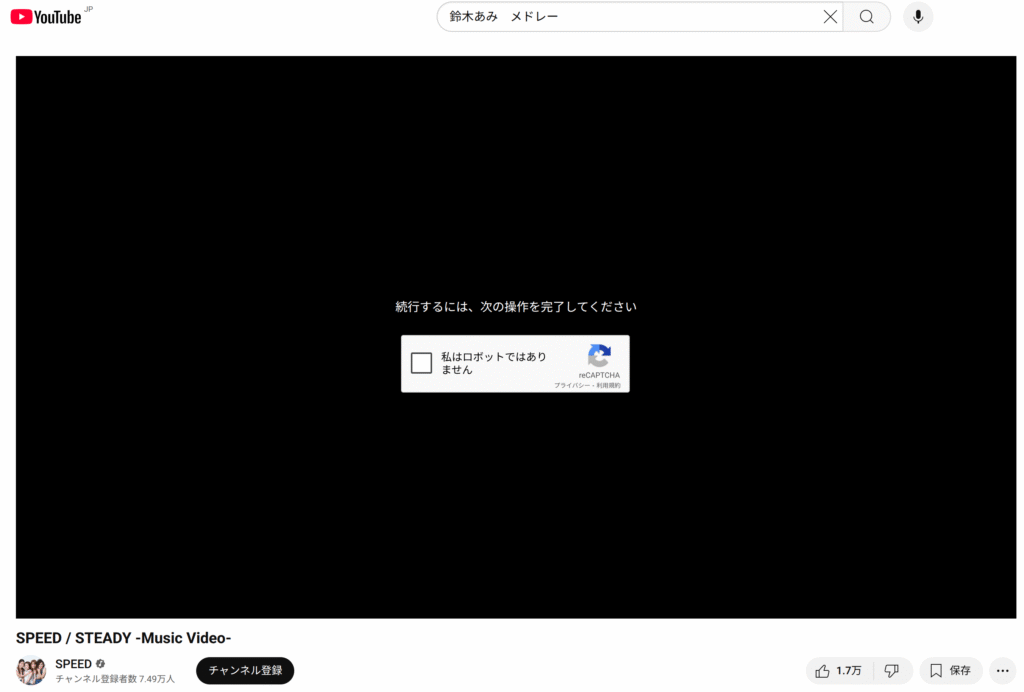
Task: Click the YouTube logo to go home
Action: pos(46,16)
